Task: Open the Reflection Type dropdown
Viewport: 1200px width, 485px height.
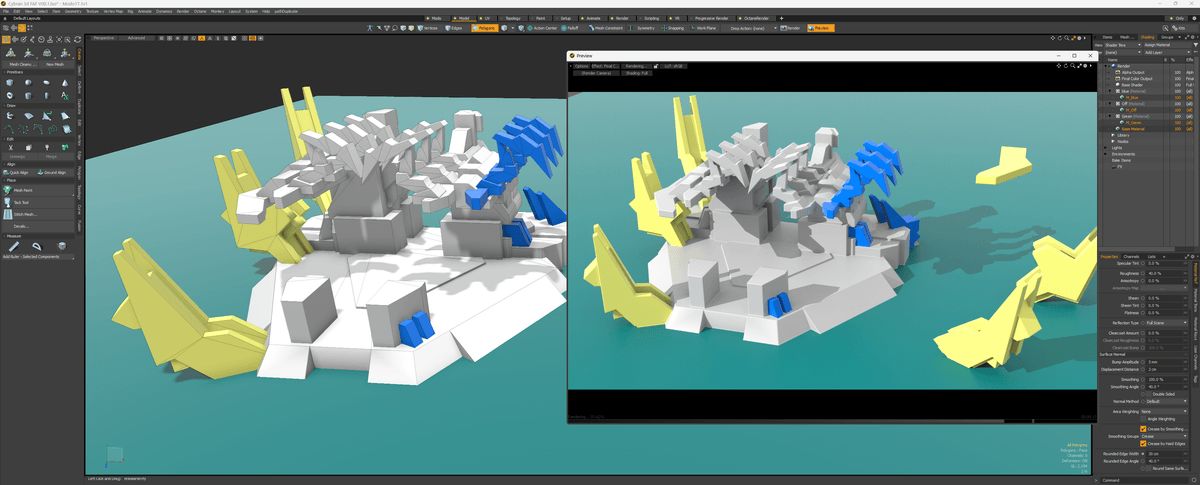Action: (1166, 323)
